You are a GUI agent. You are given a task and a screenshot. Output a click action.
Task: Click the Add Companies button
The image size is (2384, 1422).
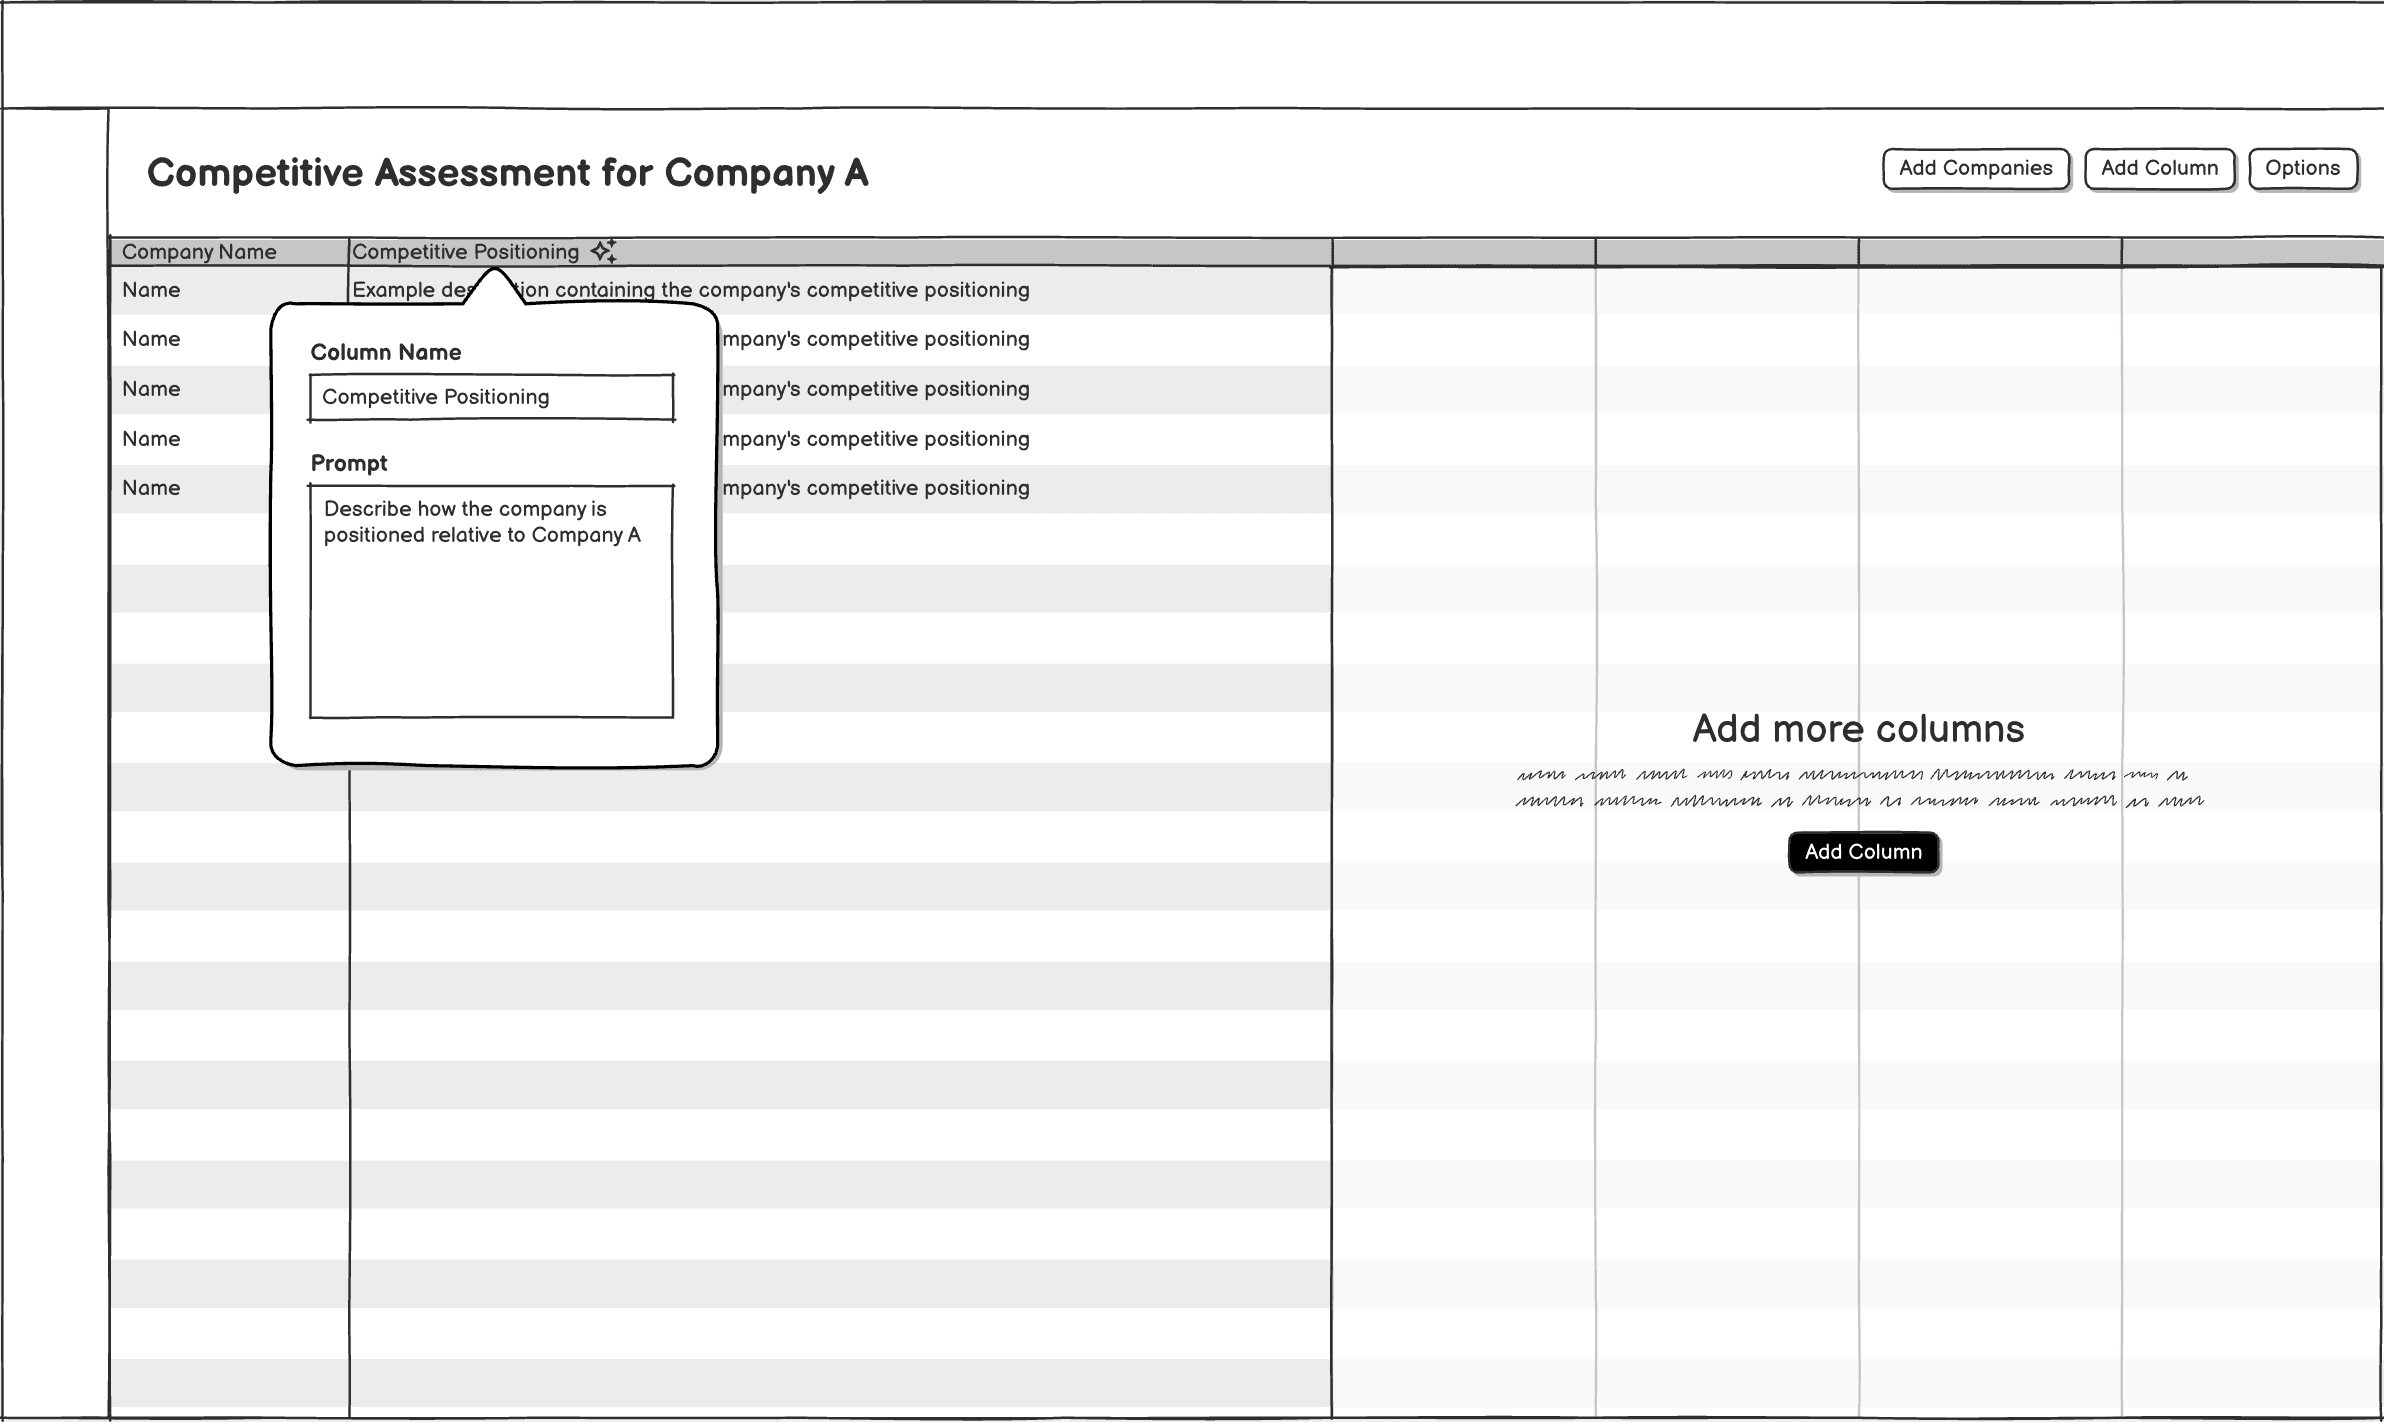1975,169
